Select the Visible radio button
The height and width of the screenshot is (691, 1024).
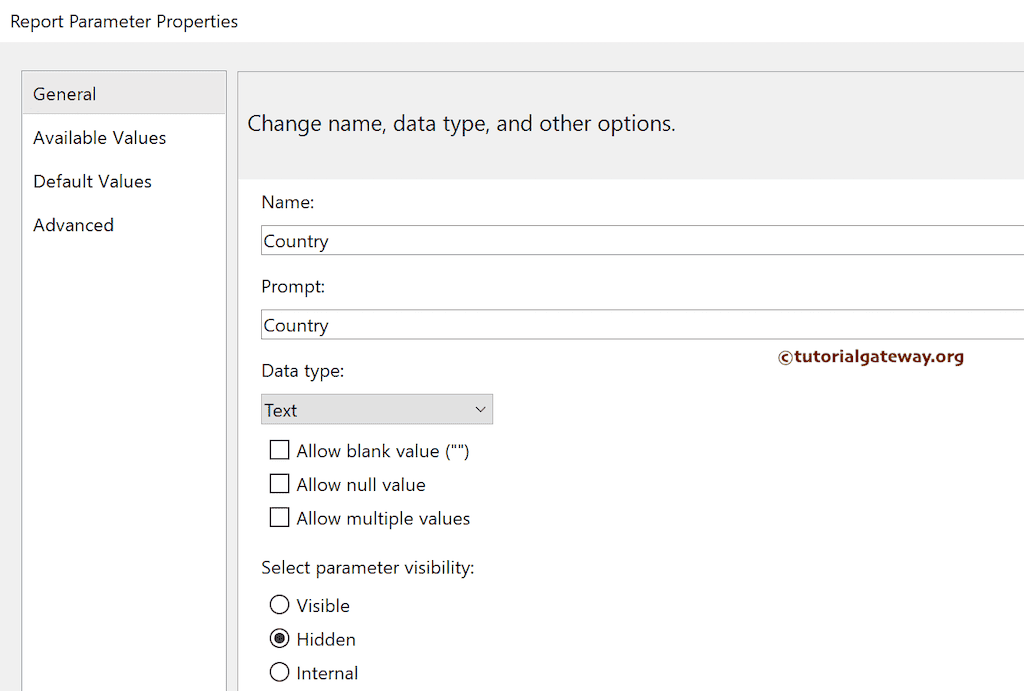coord(280,605)
